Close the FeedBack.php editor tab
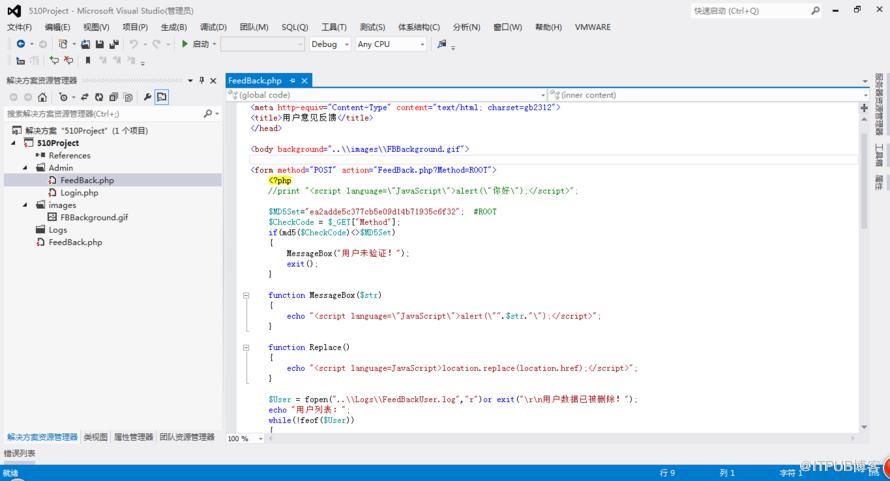890x481 pixels. pos(304,81)
